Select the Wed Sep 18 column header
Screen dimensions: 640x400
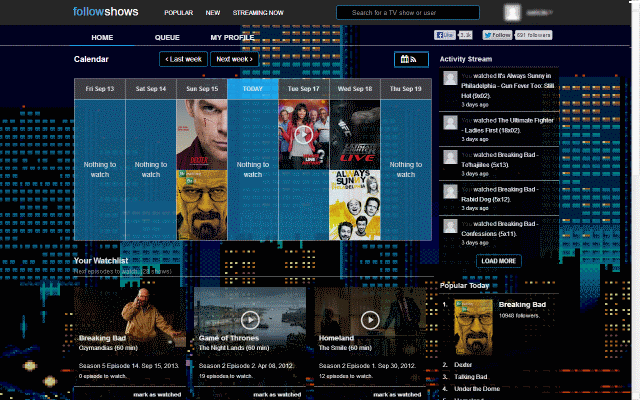point(355,89)
